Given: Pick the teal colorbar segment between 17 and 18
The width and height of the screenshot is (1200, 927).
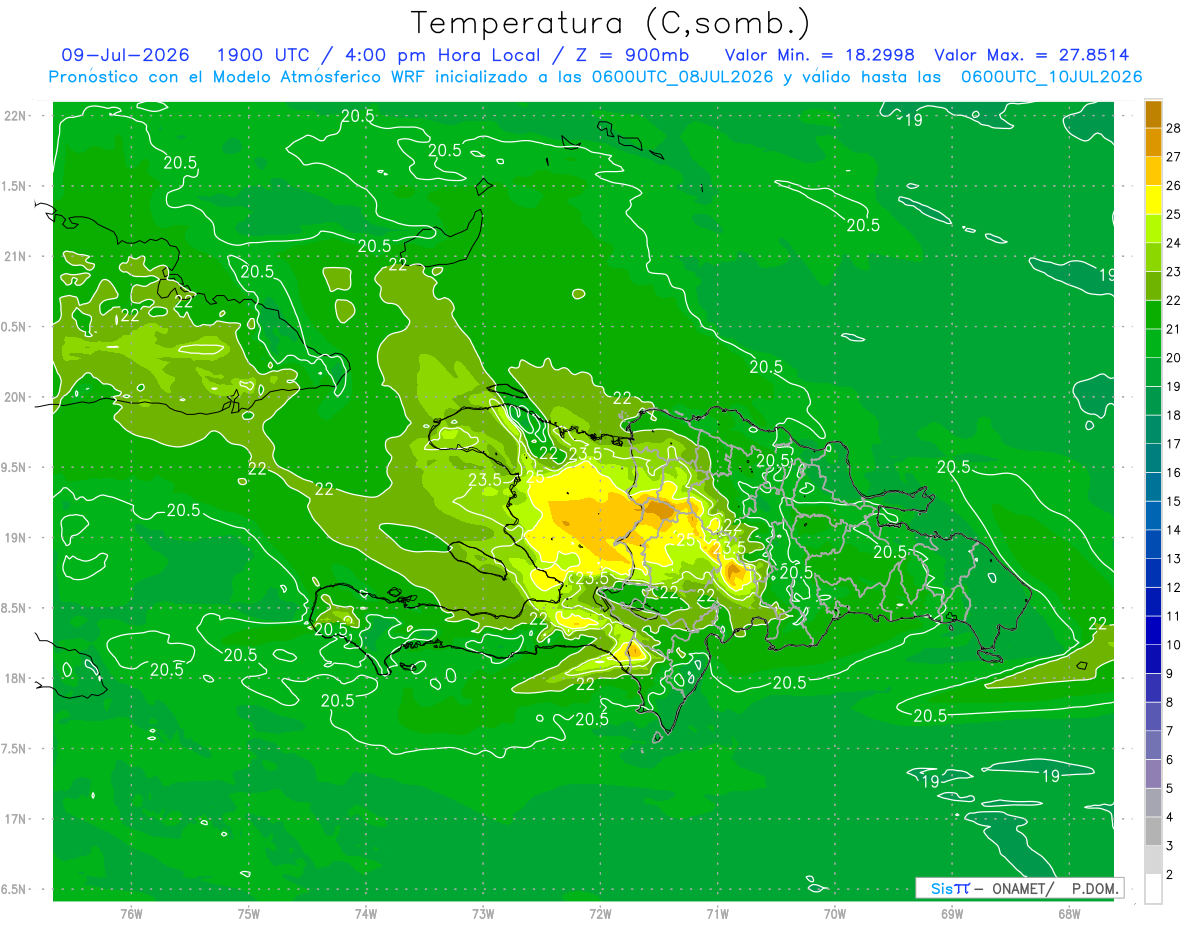Looking at the screenshot, I should click(x=1153, y=429).
